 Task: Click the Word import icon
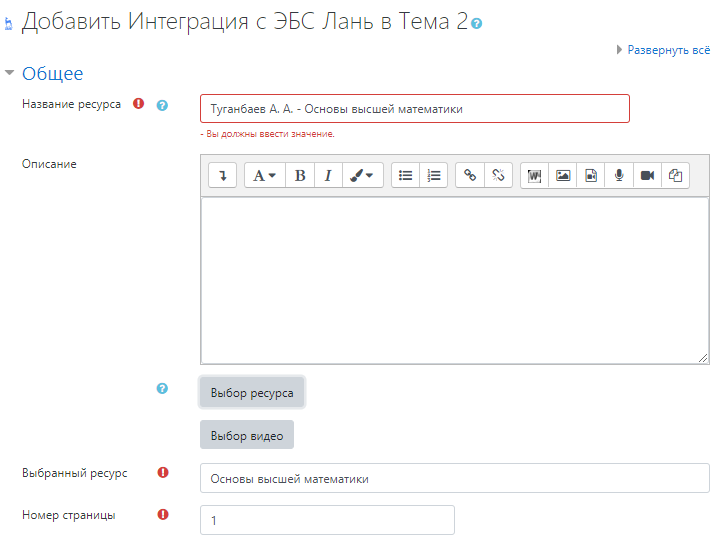[535, 175]
